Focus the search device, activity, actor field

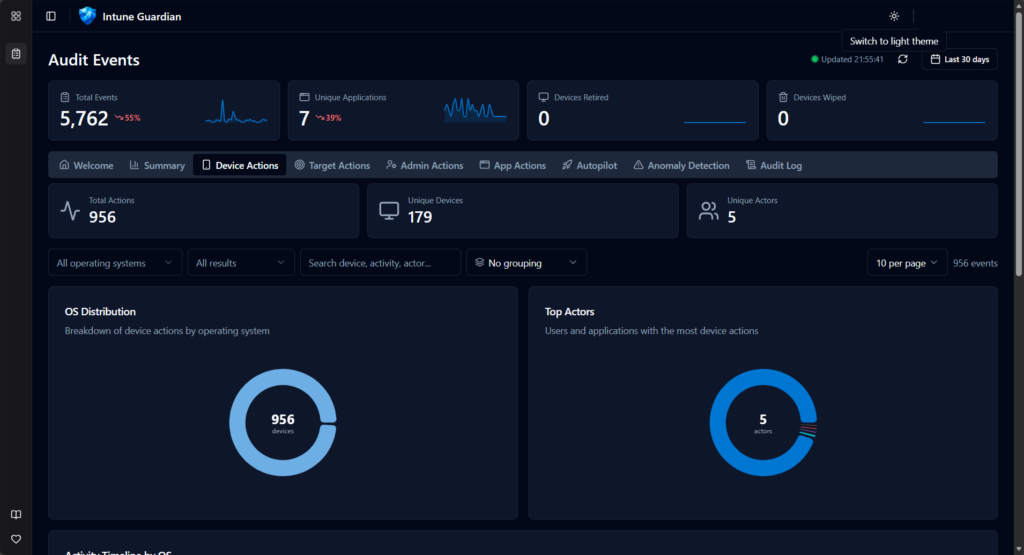tap(380, 263)
